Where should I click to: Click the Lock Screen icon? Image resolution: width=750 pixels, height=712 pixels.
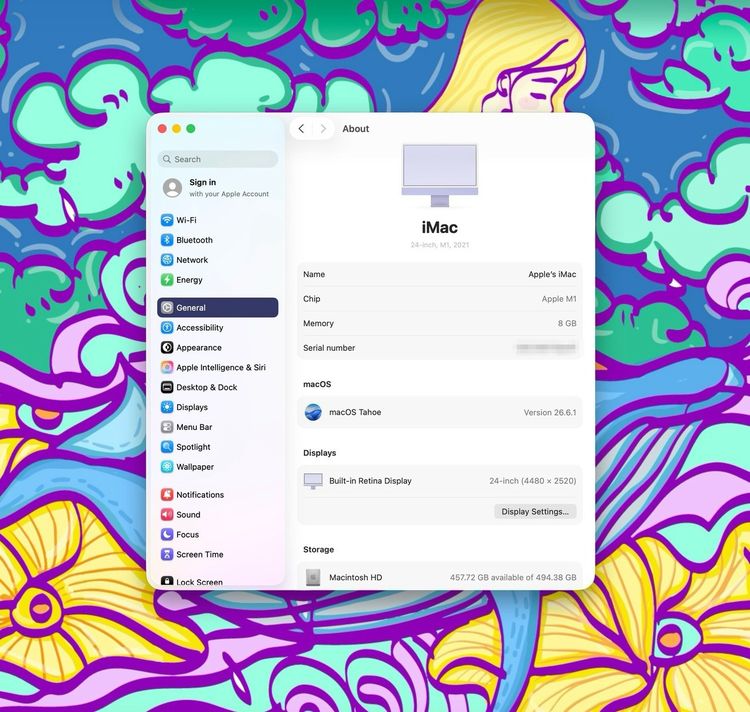click(166, 581)
